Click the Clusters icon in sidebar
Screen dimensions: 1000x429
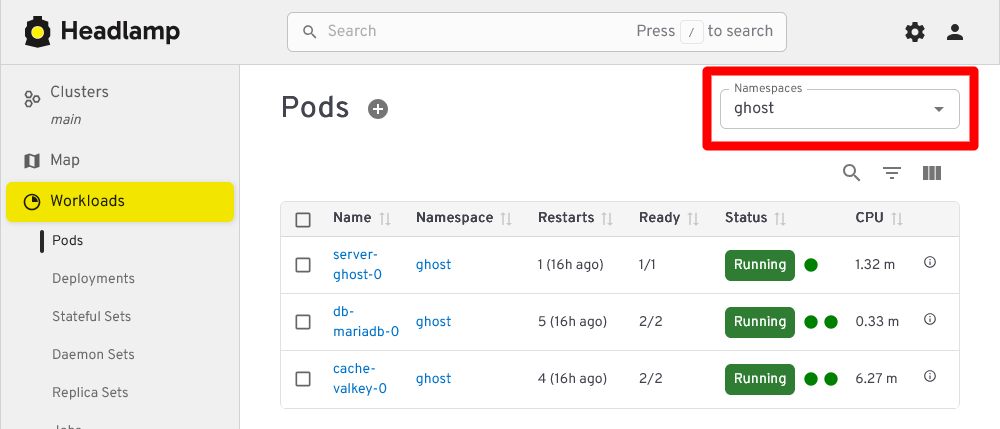coord(32,98)
